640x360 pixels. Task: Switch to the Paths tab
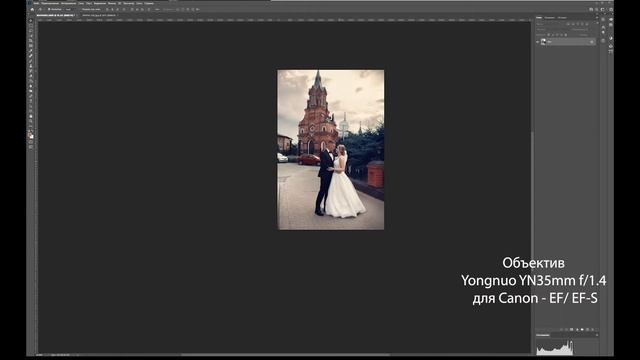pyautogui.click(x=562, y=18)
